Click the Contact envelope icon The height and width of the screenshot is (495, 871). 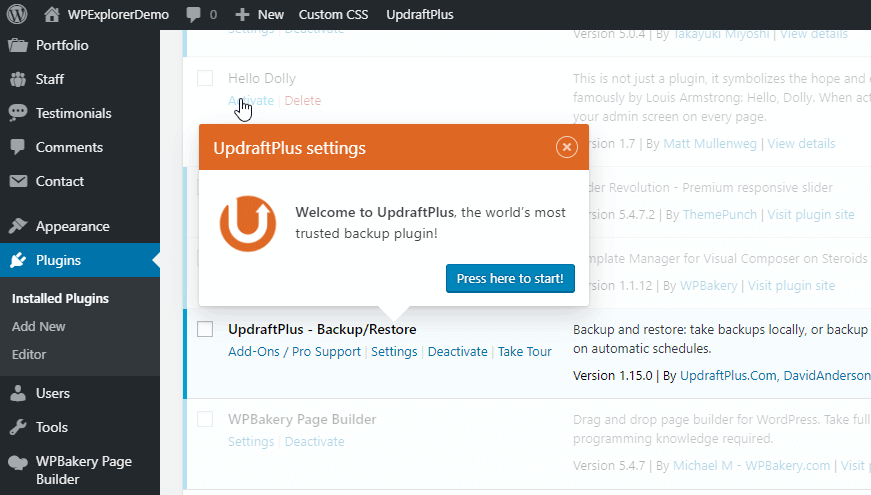(x=18, y=181)
